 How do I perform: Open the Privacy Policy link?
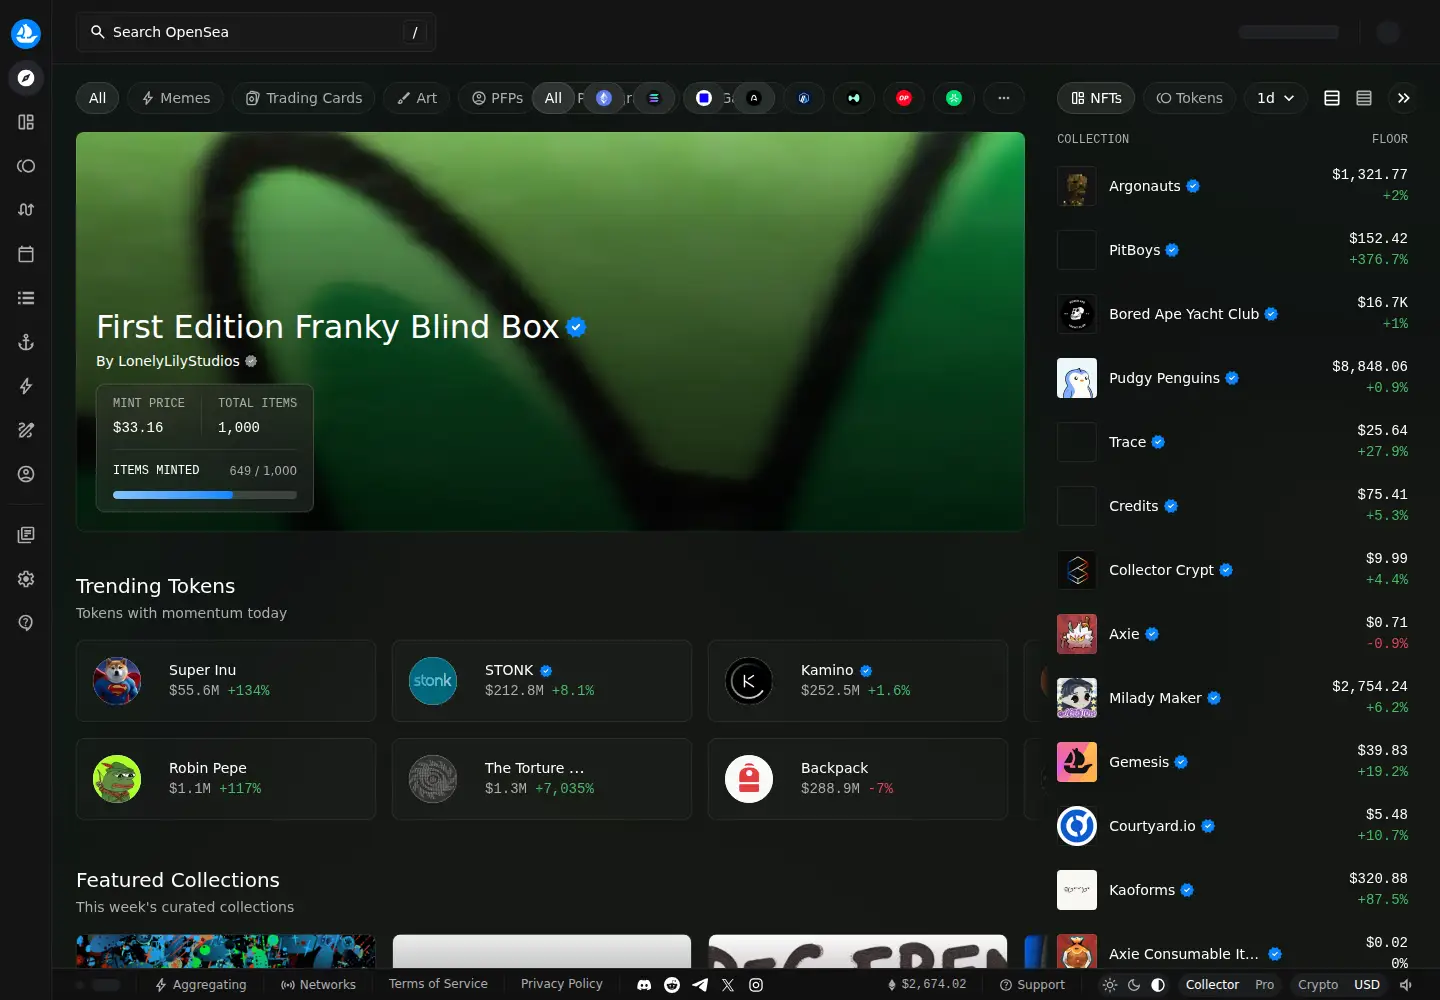click(x=562, y=984)
